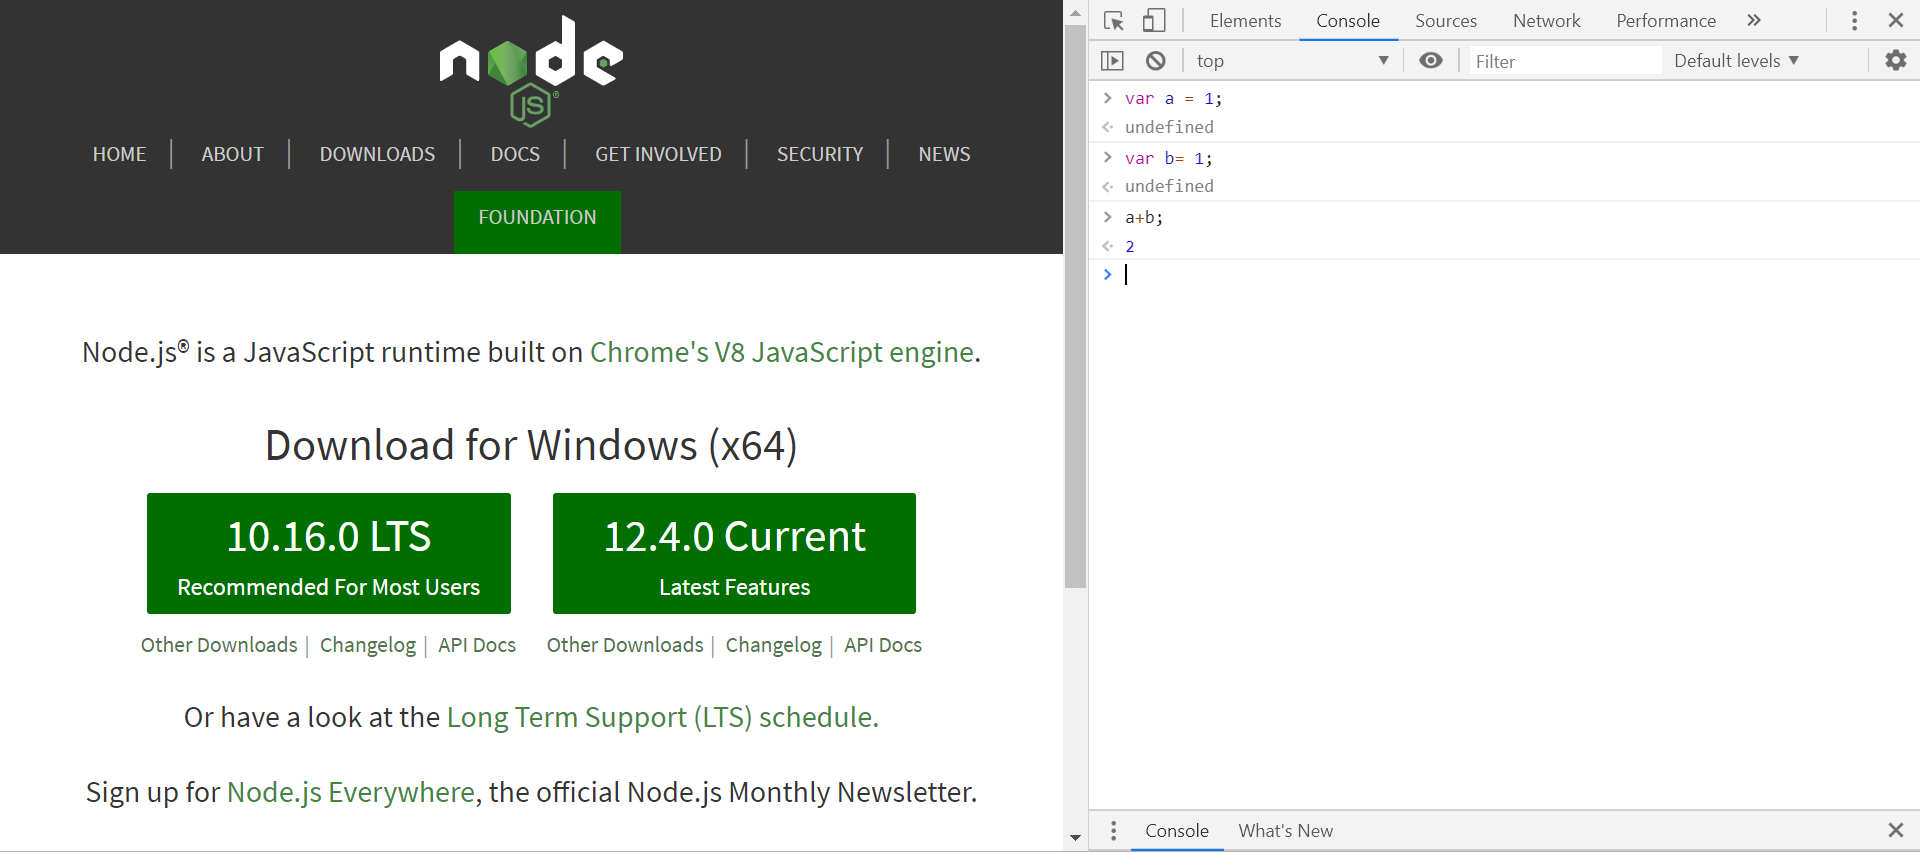Open the Default levels dropdown
The height and width of the screenshot is (854, 1920).
1737,61
